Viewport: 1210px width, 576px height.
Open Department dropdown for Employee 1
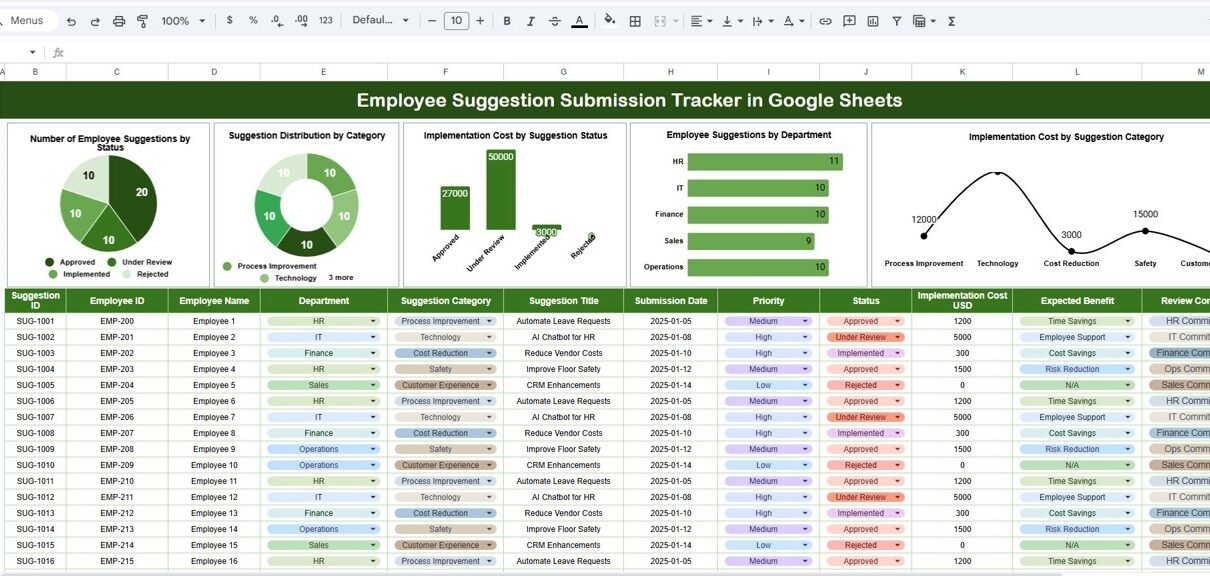pos(374,321)
